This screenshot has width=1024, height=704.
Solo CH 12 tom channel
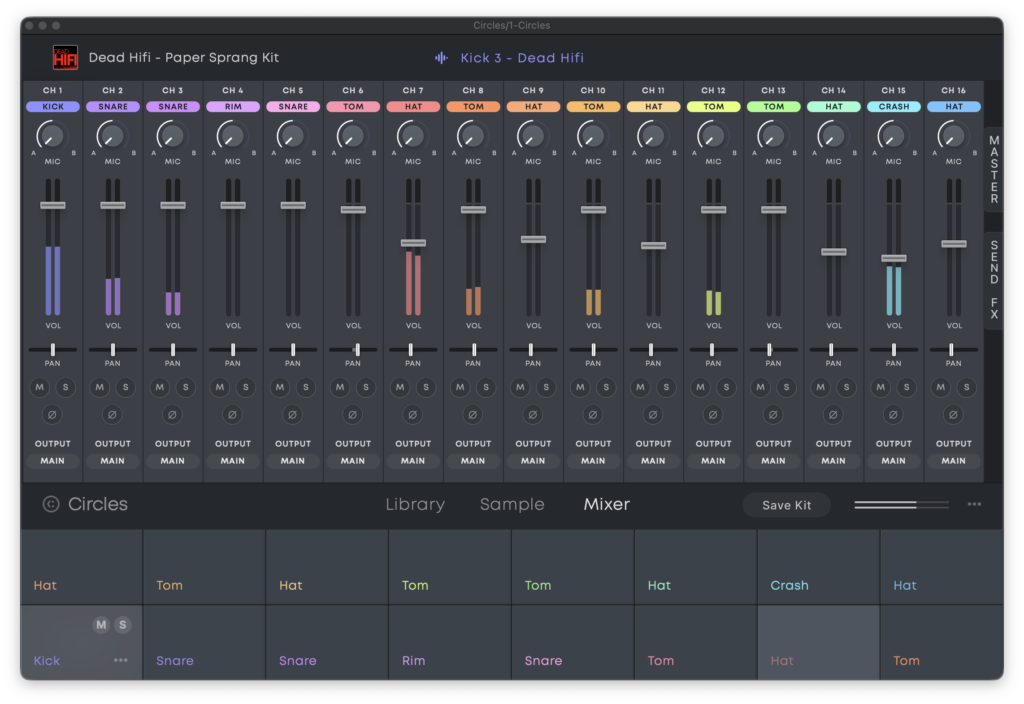[726, 387]
